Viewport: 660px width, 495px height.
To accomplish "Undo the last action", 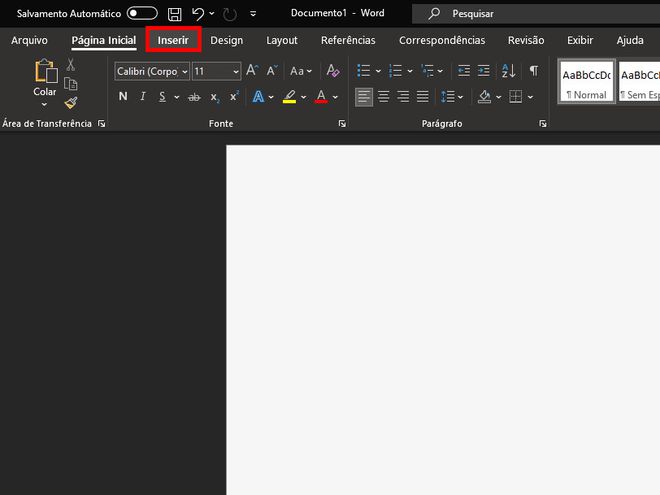I will (x=198, y=14).
